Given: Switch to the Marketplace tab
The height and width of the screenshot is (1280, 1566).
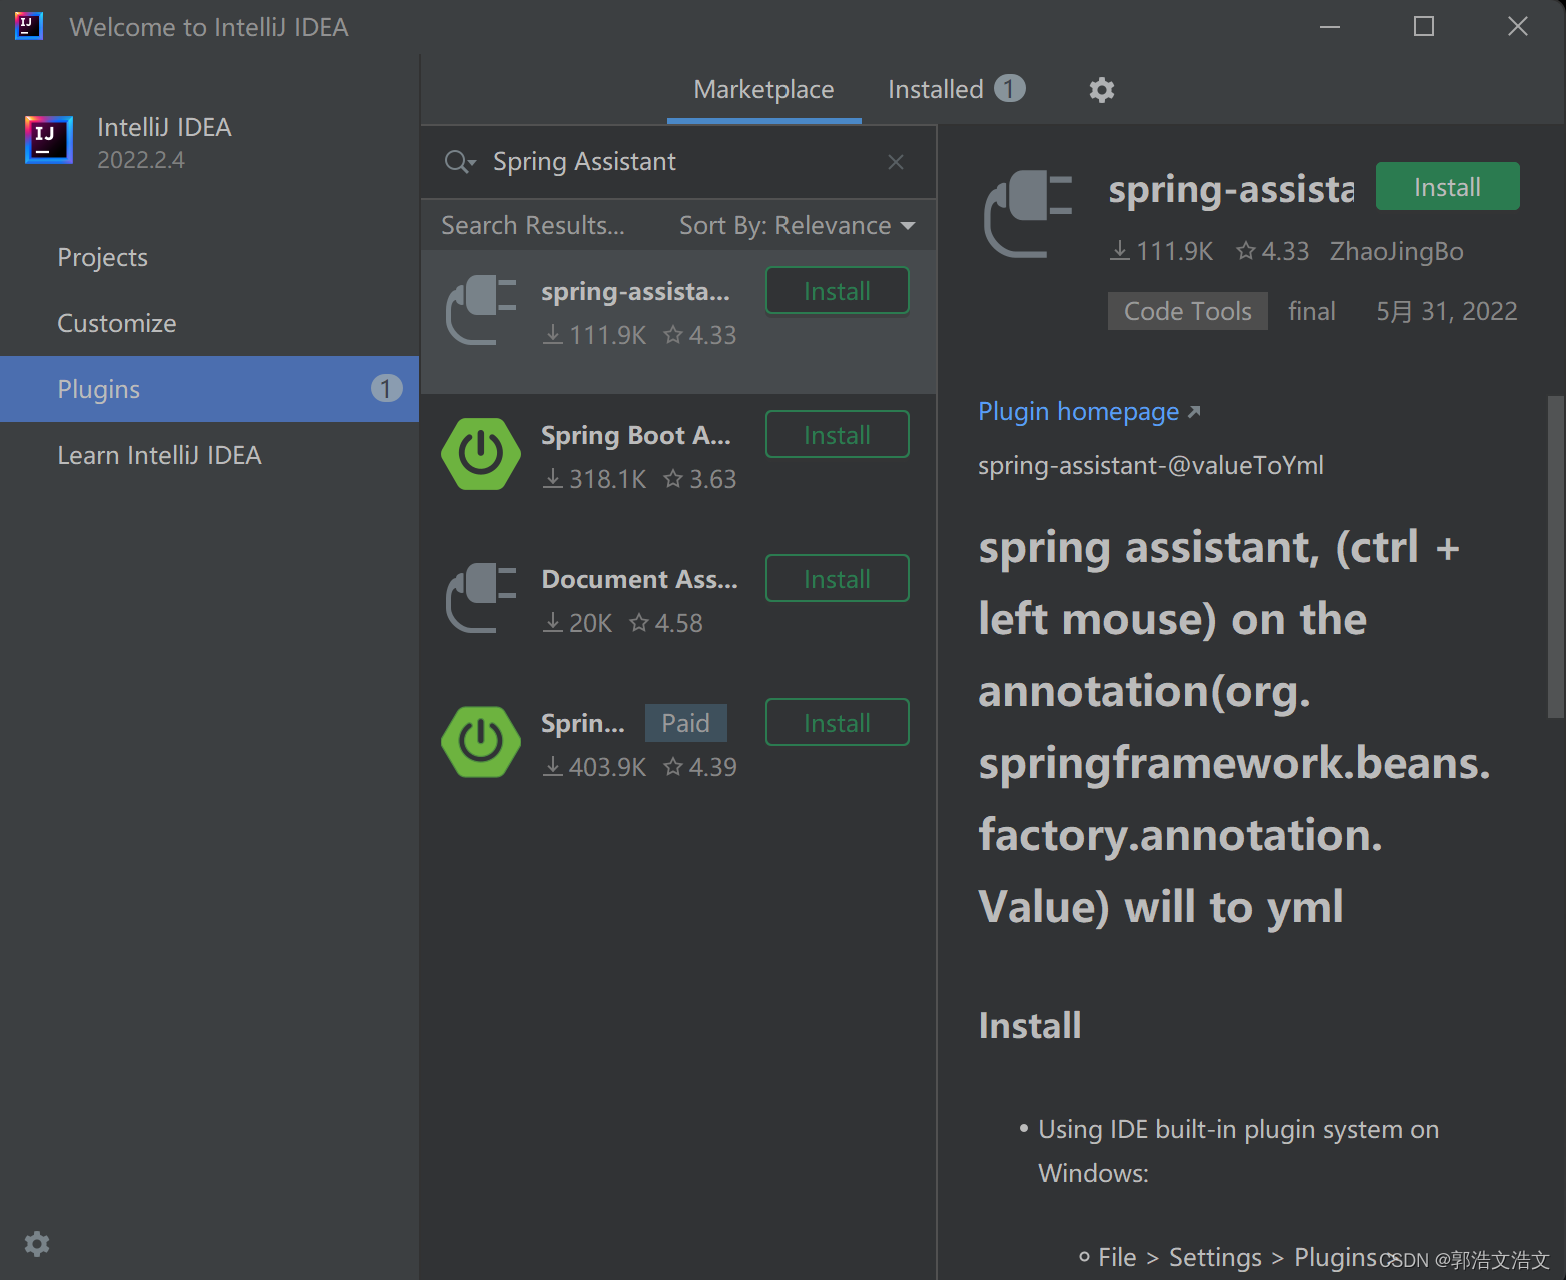Looking at the screenshot, I should (764, 90).
